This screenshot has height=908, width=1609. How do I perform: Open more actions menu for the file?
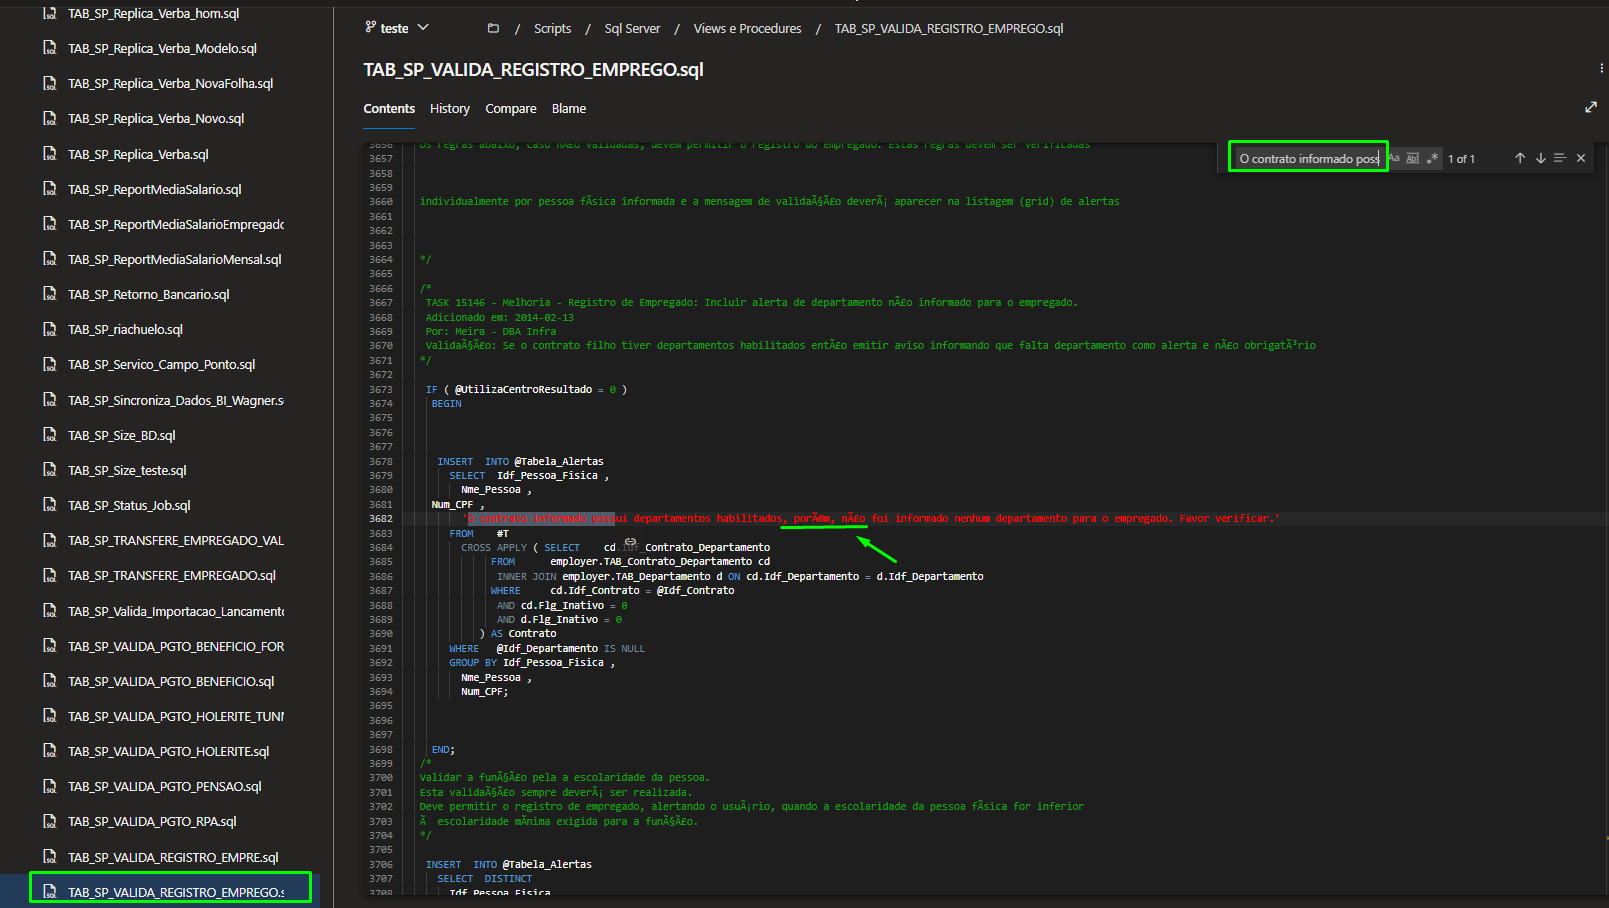coord(1601,69)
